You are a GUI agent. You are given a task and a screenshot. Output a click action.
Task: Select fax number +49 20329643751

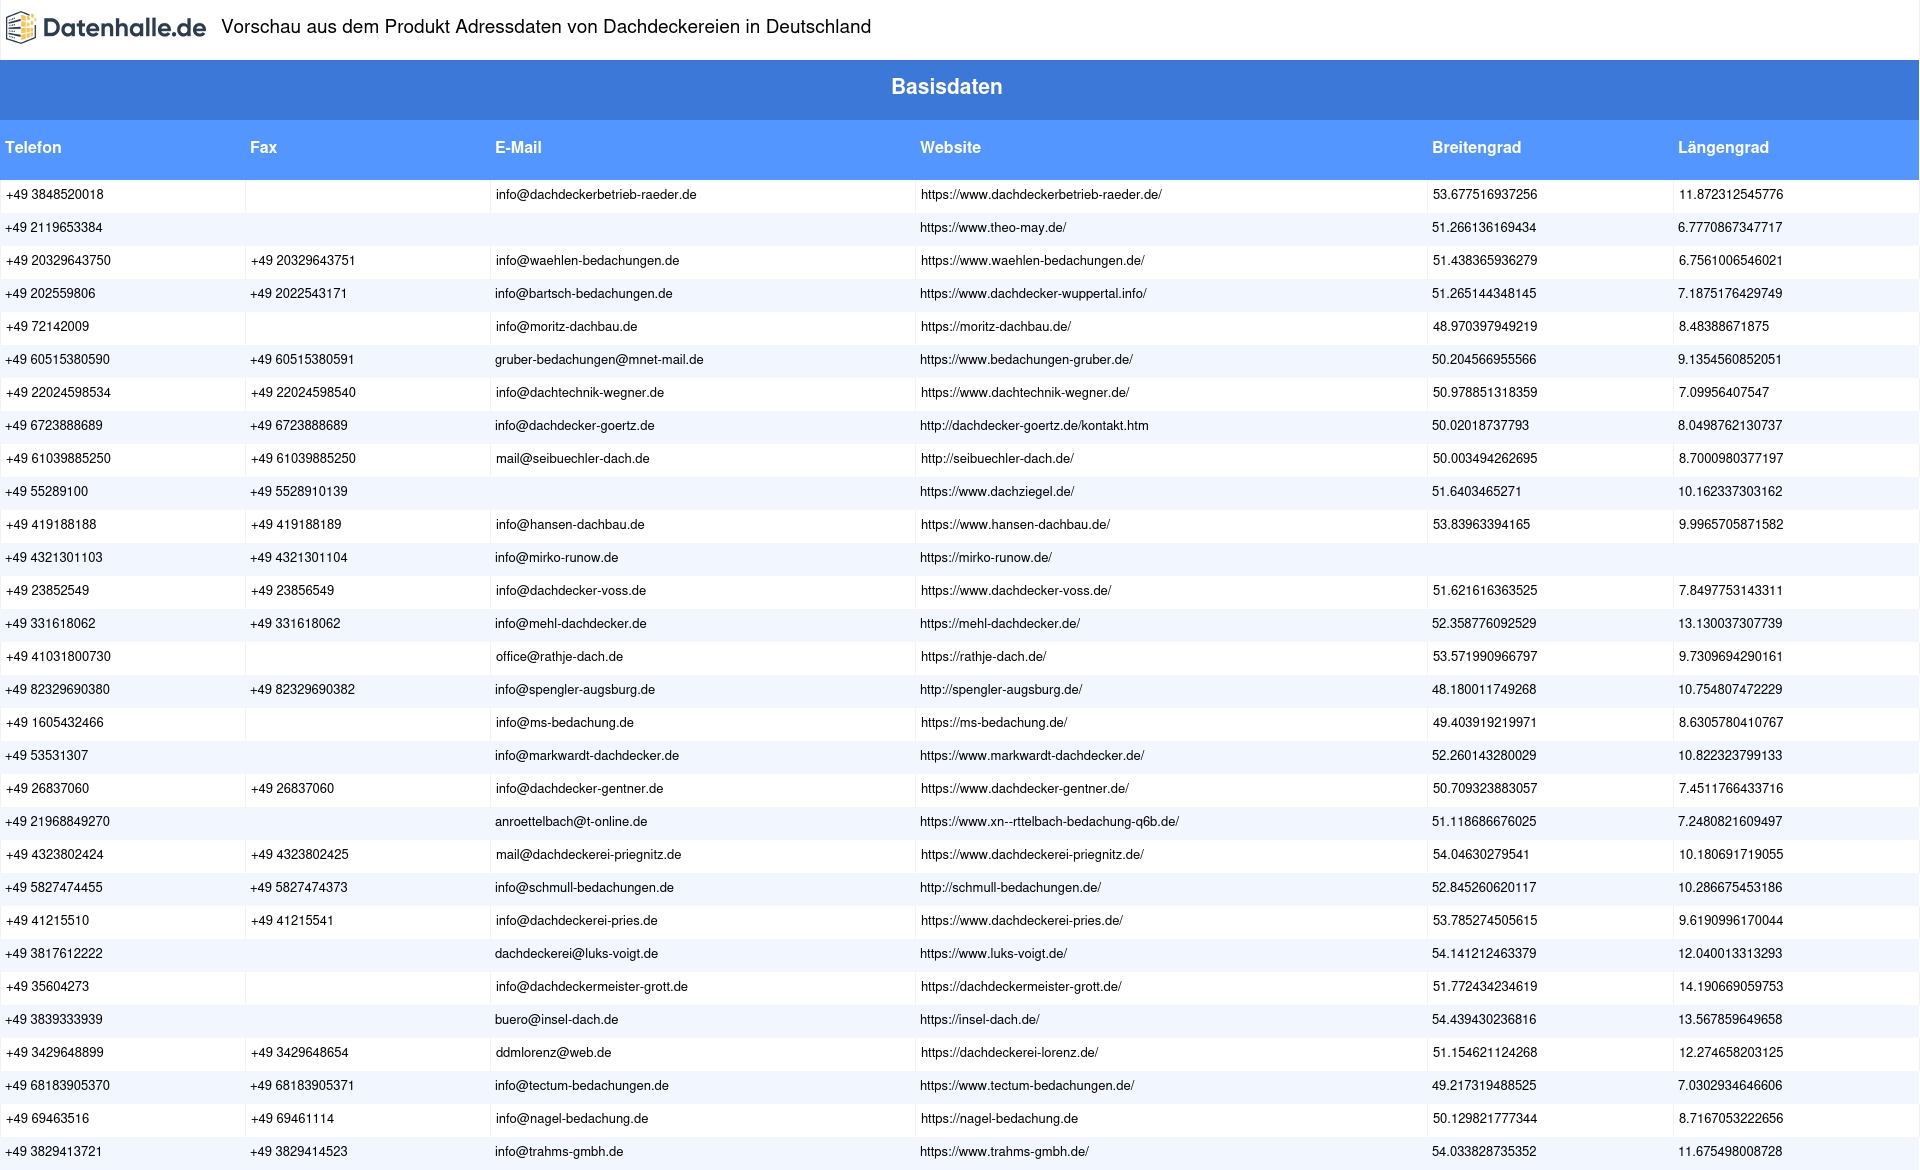tap(303, 261)
